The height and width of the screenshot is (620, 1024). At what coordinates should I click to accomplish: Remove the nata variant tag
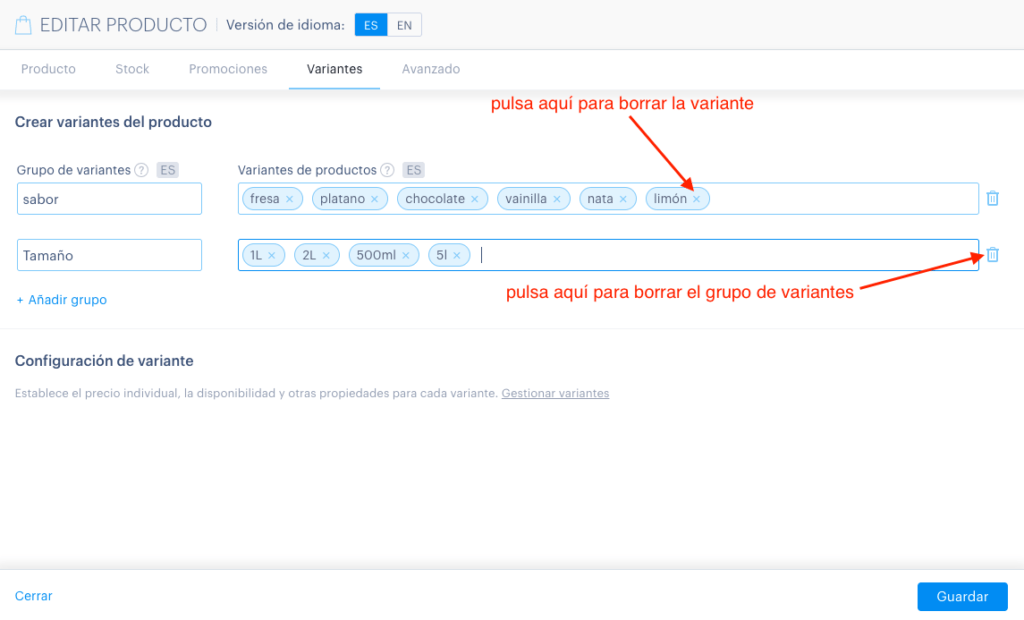pyautogui.click(x=623, y=199)
